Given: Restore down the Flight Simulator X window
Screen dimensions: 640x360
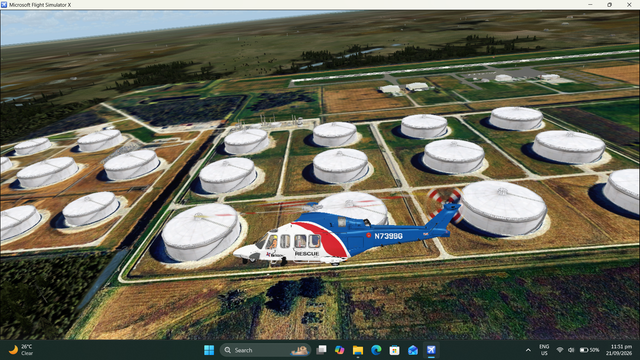Looking at the screenshot, I should (x=609, y=5).
